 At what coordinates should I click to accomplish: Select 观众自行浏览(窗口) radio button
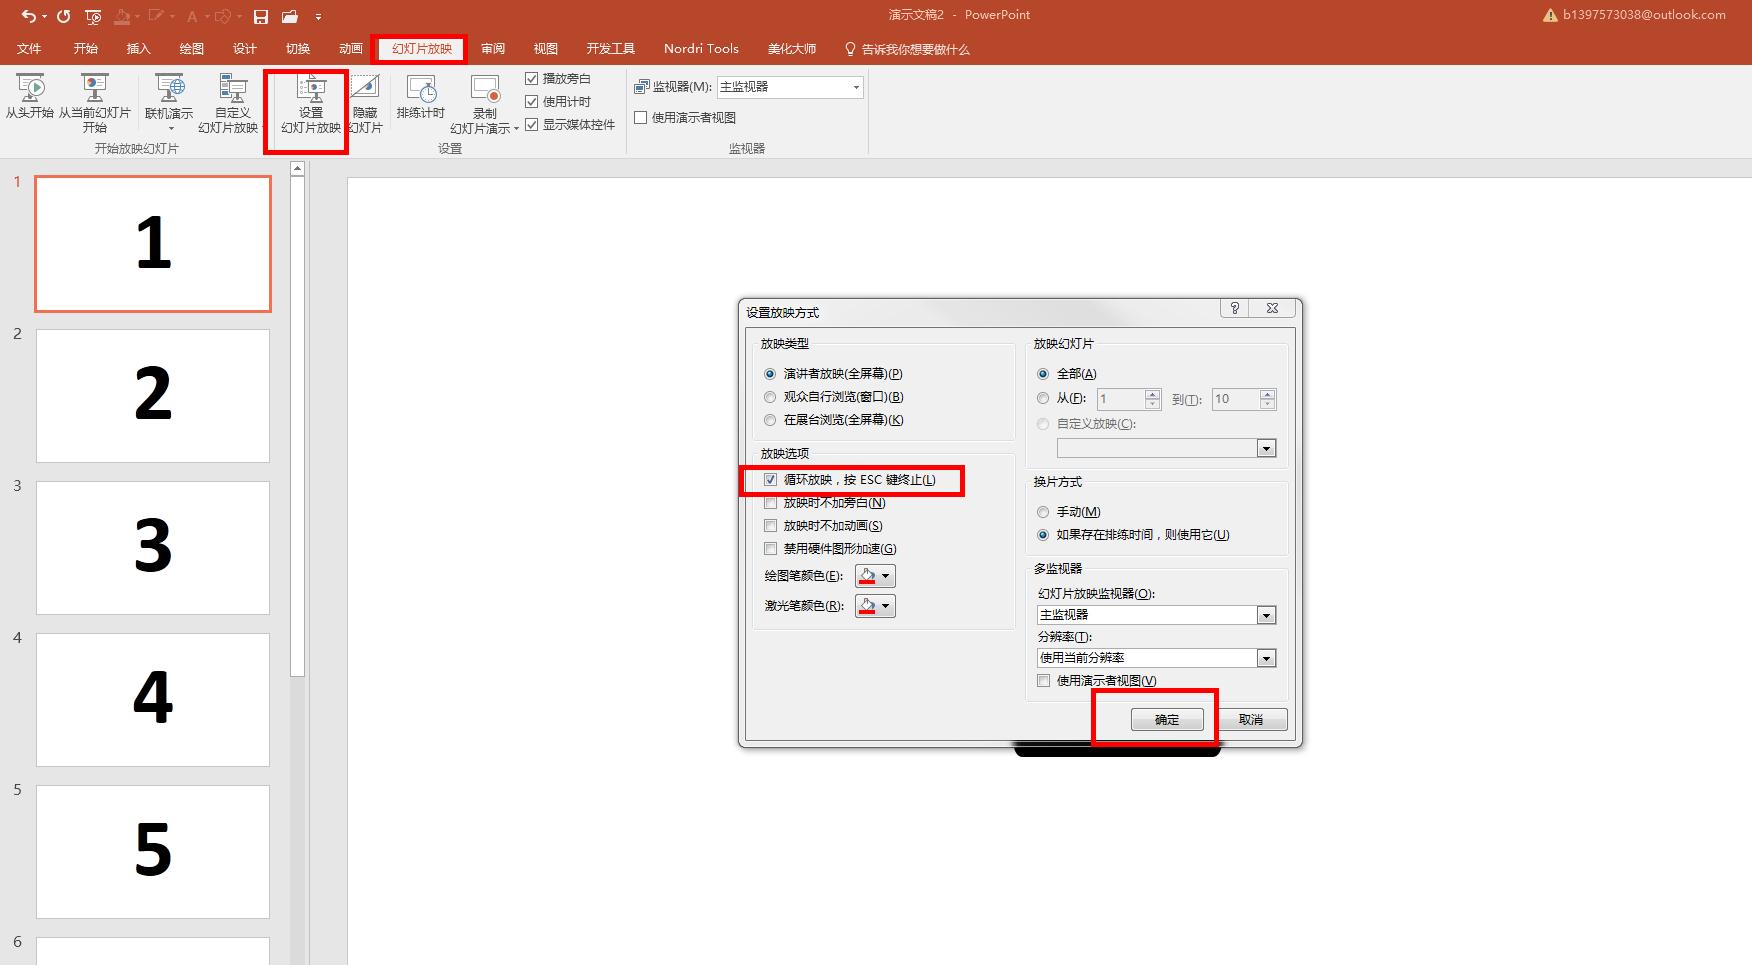tap(770, 397)
